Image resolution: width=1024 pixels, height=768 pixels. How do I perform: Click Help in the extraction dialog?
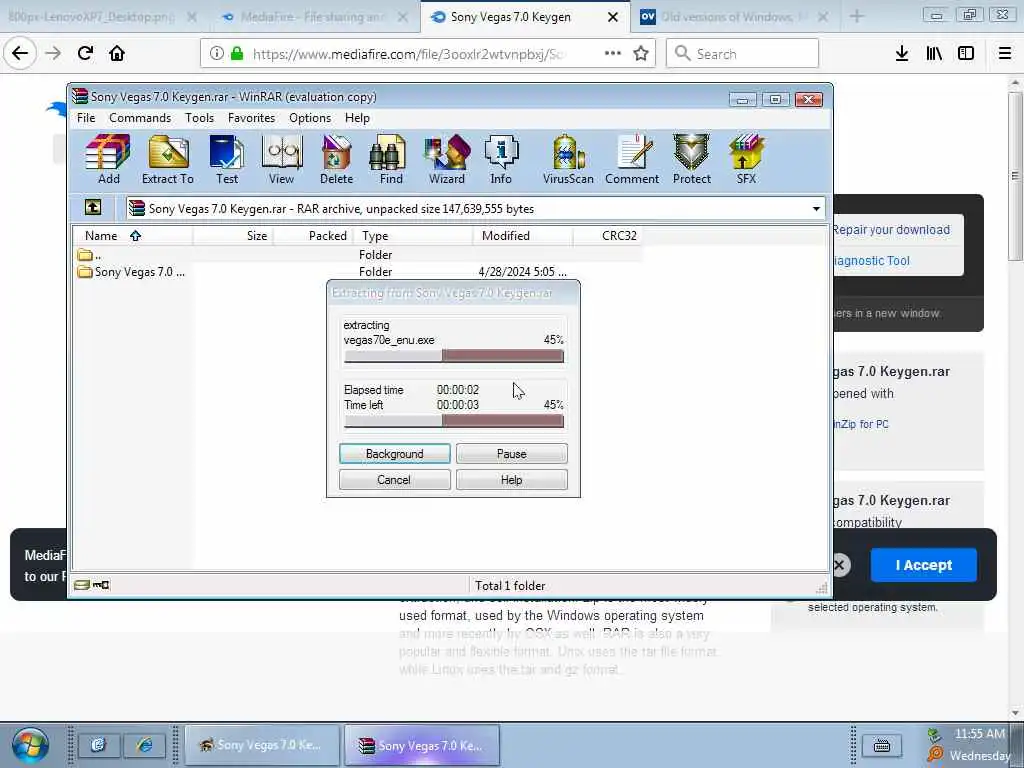[x=511, y=480]
